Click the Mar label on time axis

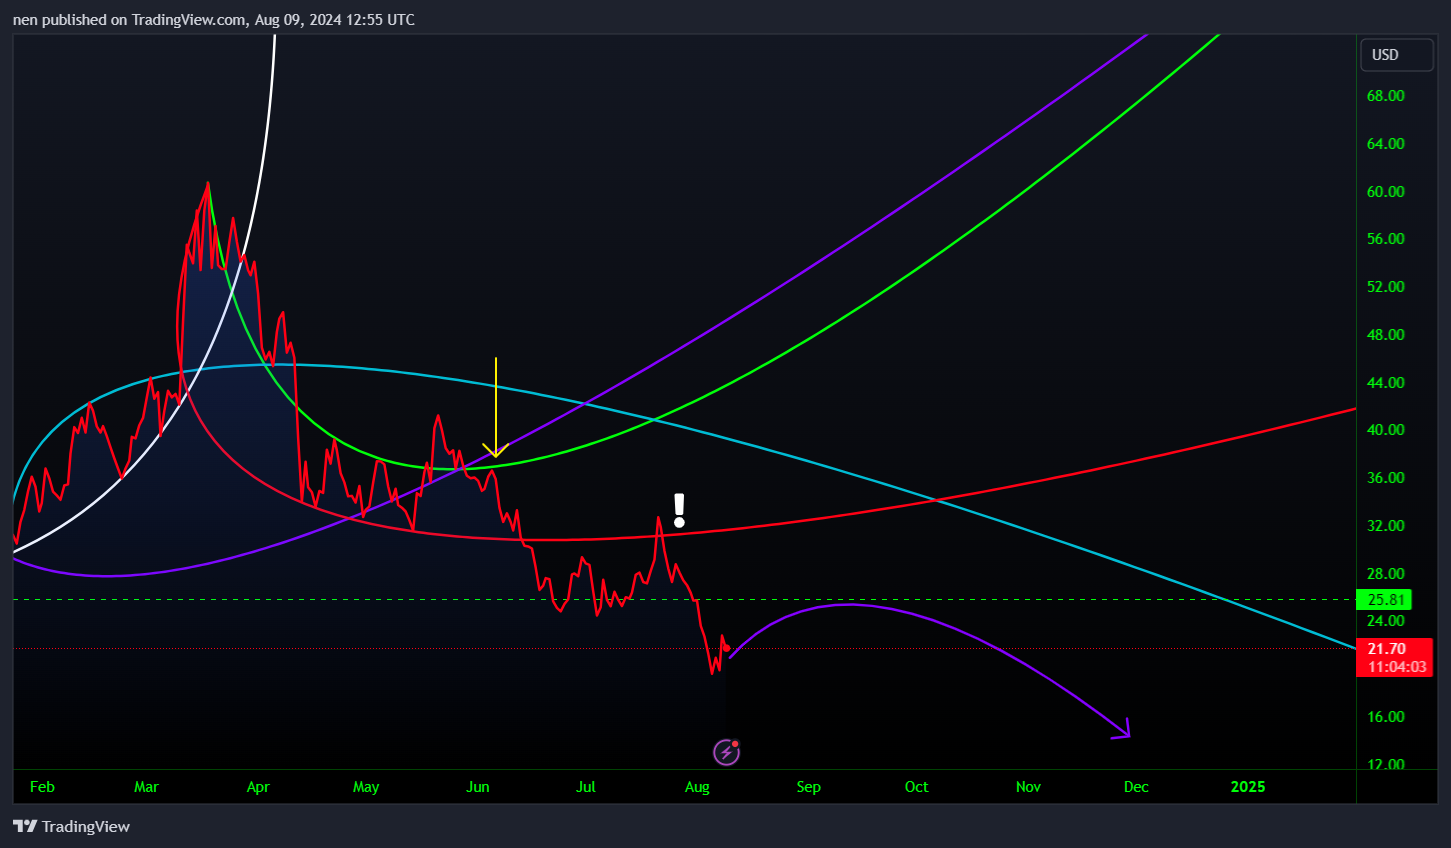click(146, 787)
